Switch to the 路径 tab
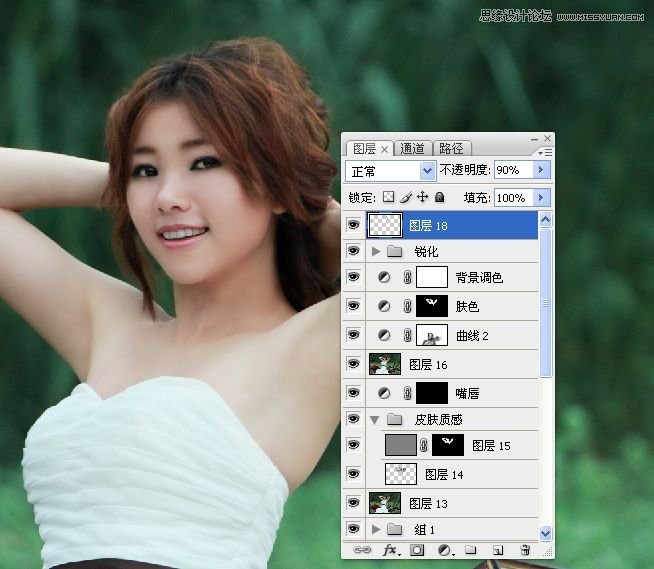 pyautogui.click(x=451, y=149)
